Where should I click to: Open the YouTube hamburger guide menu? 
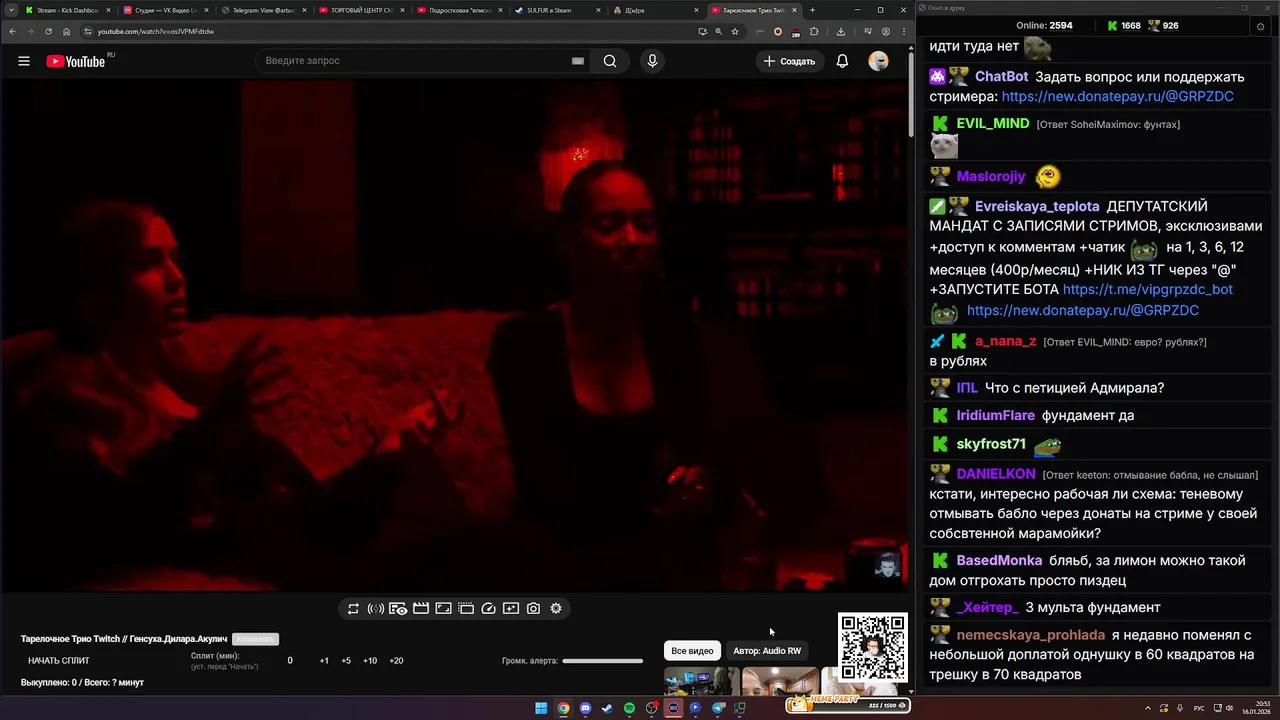pyautogui.click(x=24, y=61)
